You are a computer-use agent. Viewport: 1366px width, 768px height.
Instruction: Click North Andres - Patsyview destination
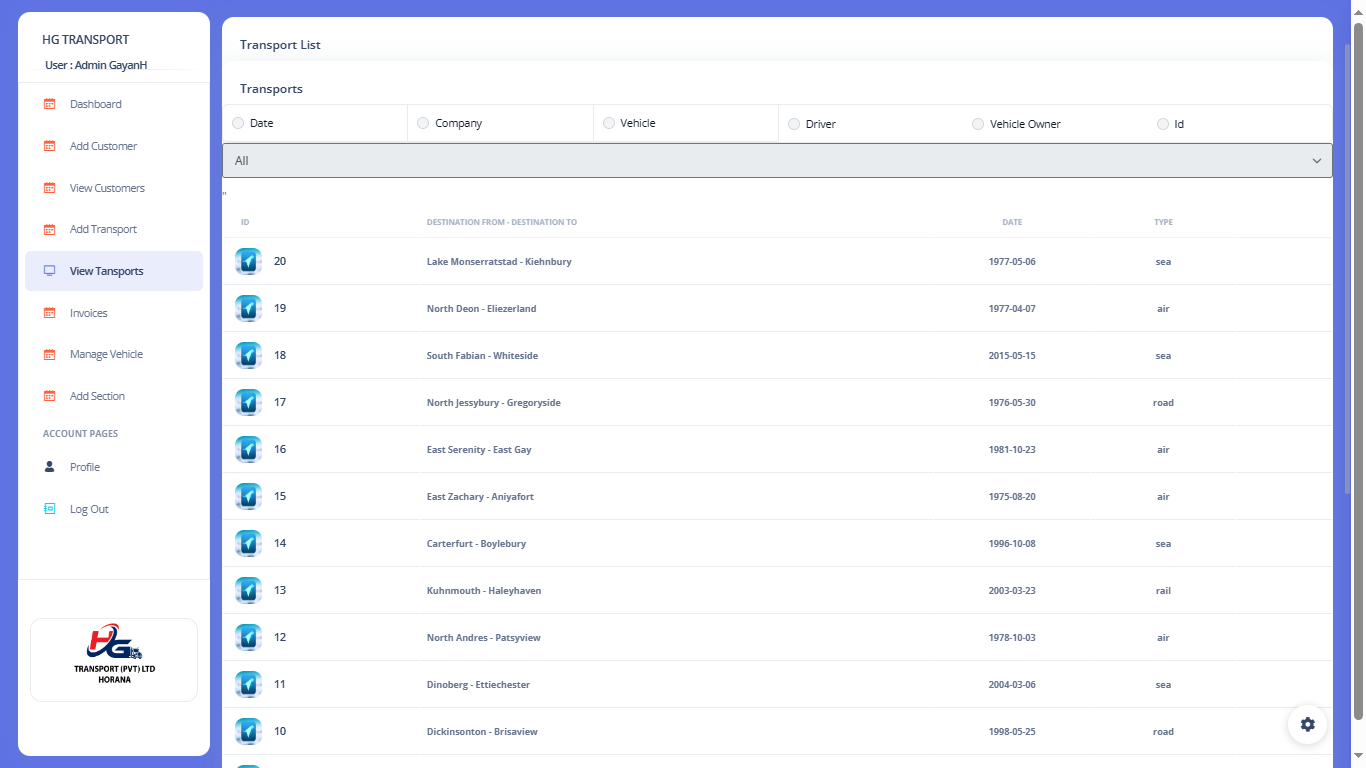pyautogui.click(x=484, y=638)
